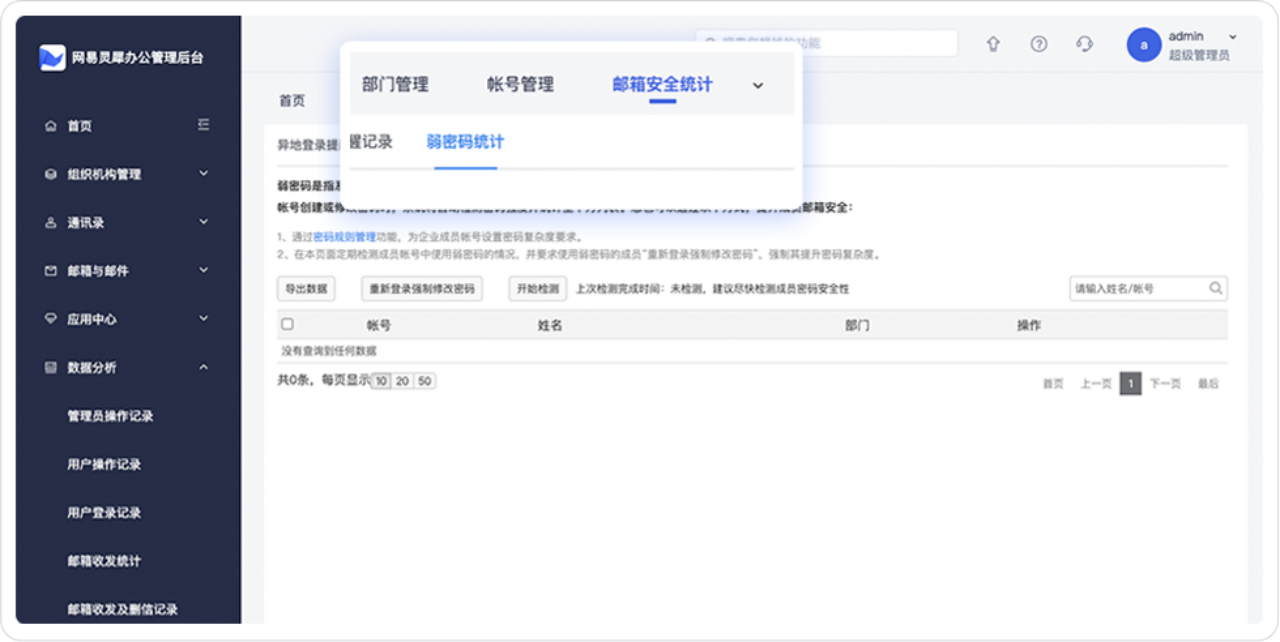1280x642 pixels.
Task: Click the sidebar collapse icon beside 首页
Action: 204,125
